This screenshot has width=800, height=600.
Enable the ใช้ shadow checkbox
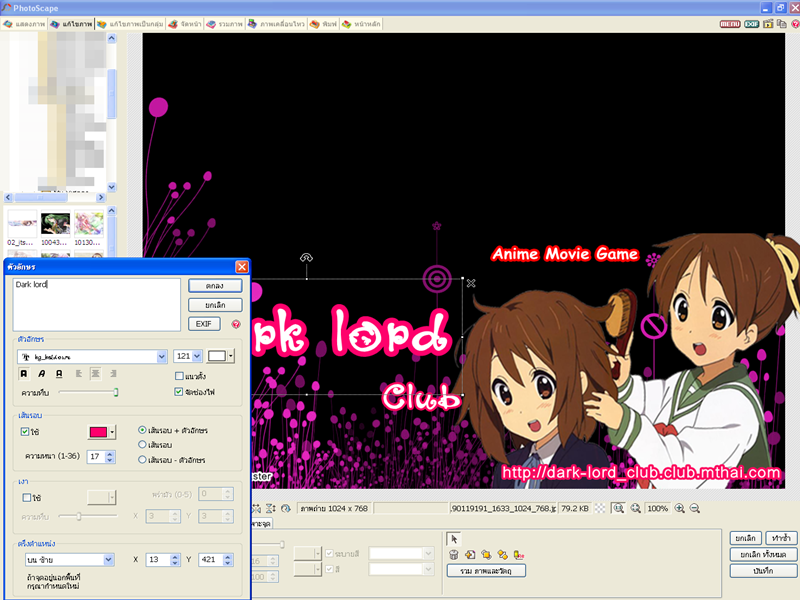[x=27, y=497]
